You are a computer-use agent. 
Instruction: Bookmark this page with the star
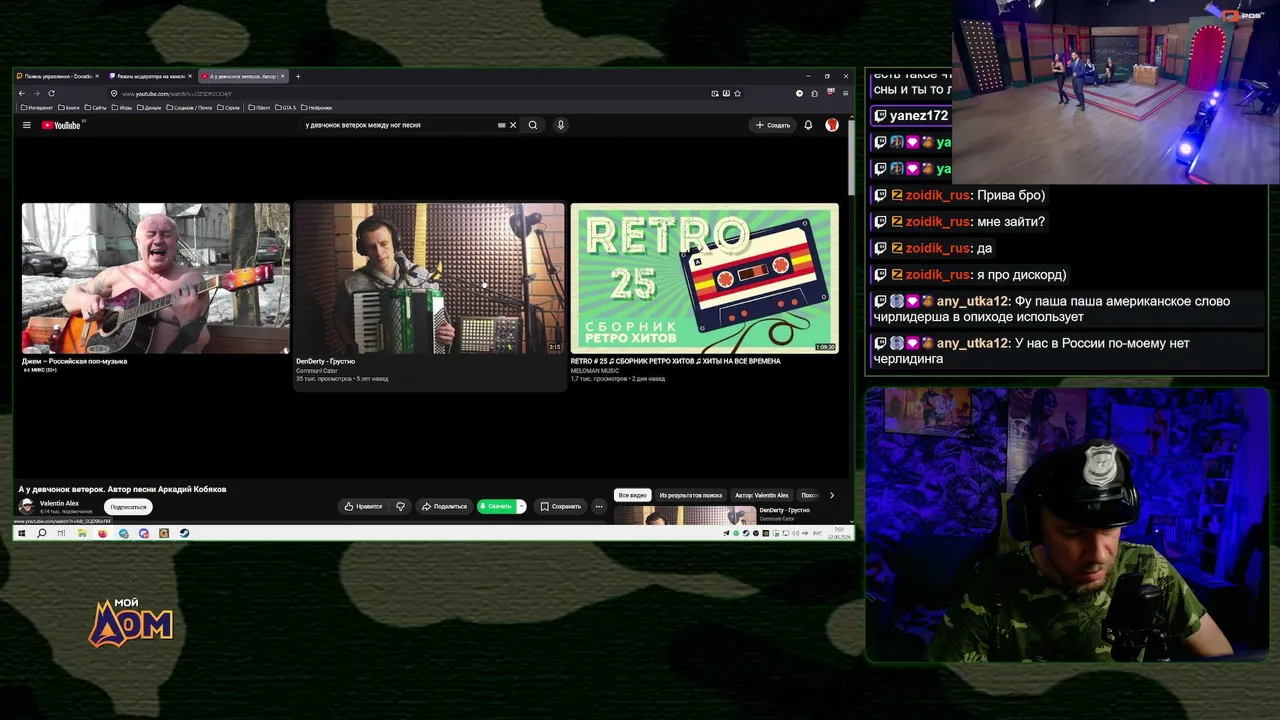click(x=738, y=93)
